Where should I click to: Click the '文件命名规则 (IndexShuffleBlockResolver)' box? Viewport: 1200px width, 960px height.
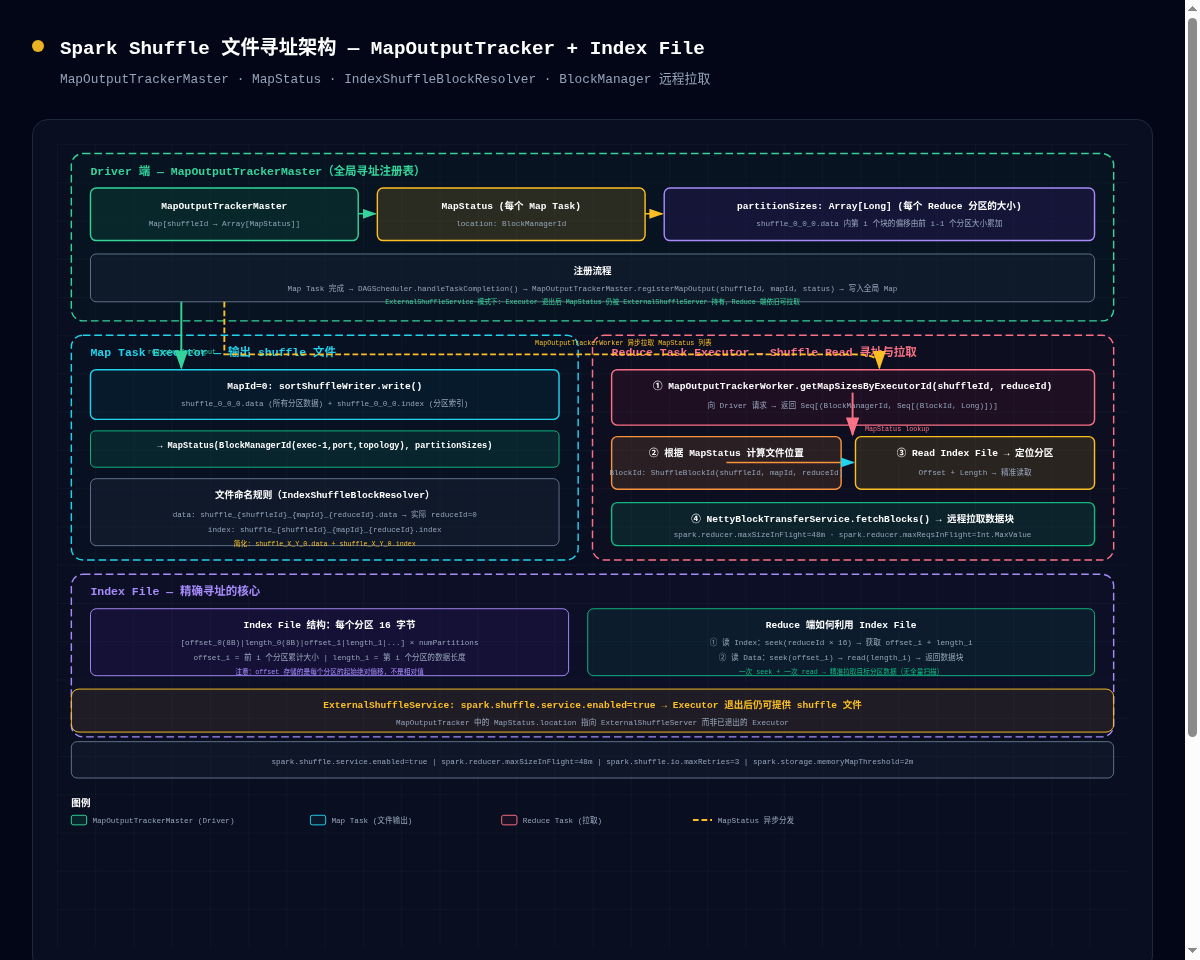[x=324, y=512]
